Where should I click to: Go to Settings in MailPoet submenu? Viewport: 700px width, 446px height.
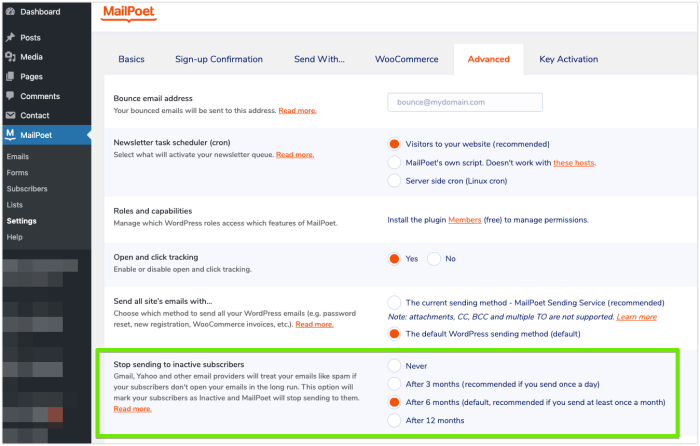(x=21, y=221)
